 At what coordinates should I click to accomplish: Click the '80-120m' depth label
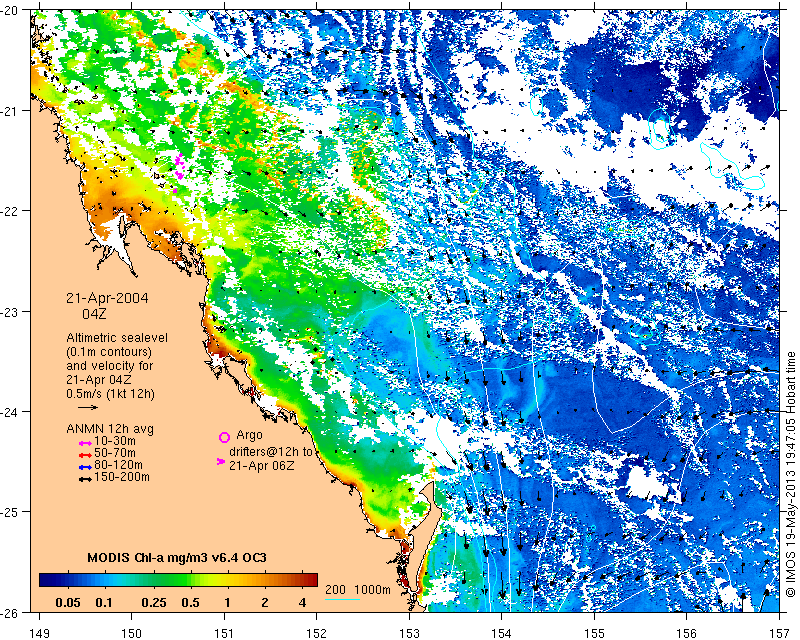point(118,465)
